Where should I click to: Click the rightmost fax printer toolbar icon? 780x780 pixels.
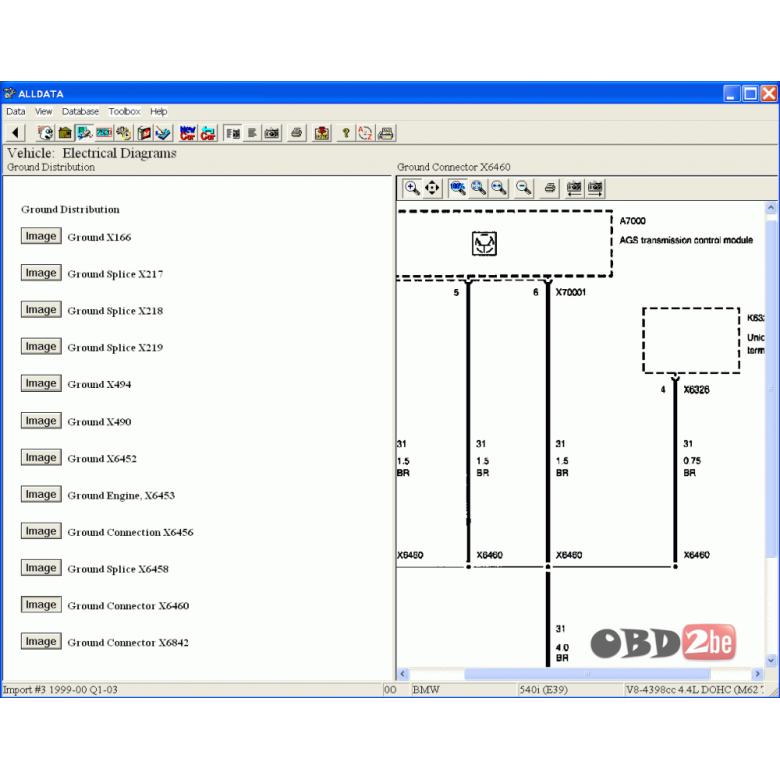tap(386, 133)
